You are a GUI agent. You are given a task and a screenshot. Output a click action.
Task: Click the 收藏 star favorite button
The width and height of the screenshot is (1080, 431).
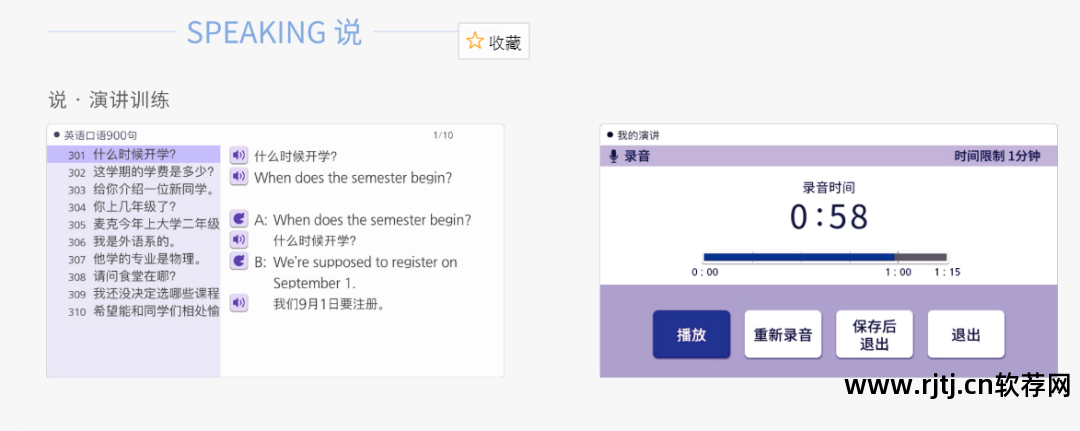[494, 42]
